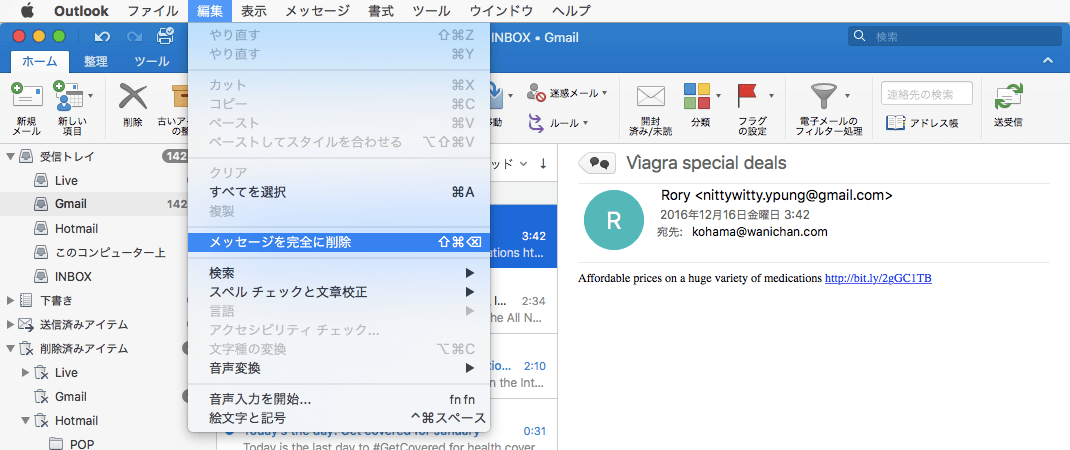Click the 削除 X icon

(x=133, y=96)
